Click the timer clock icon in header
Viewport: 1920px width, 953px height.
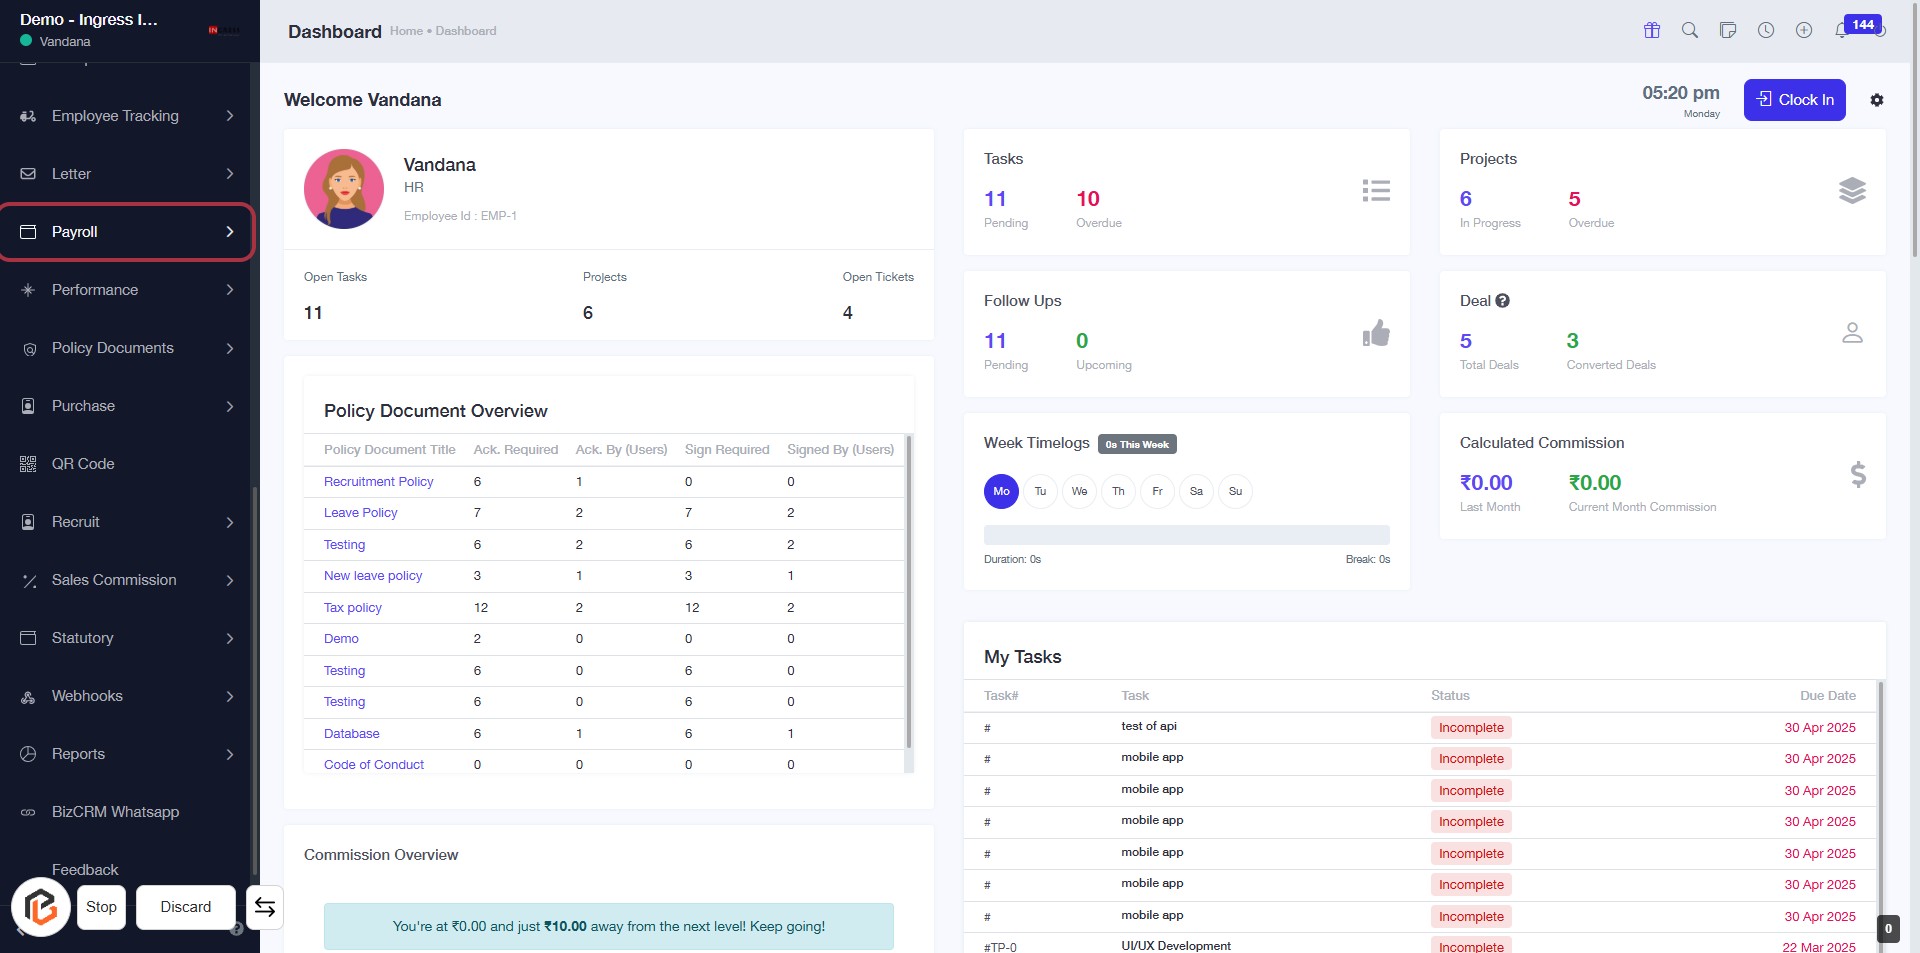1766,30
